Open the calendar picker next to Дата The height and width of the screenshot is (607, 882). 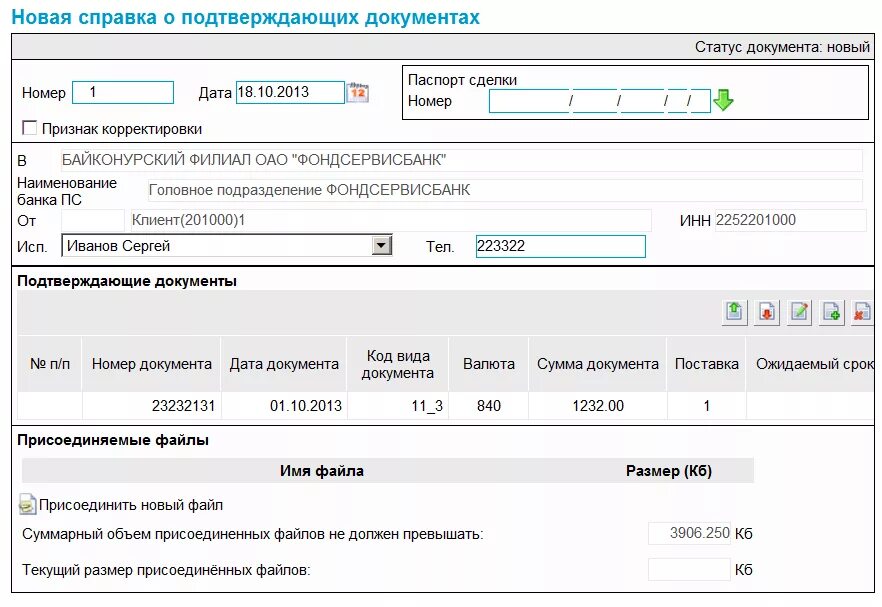pos(358,92)
